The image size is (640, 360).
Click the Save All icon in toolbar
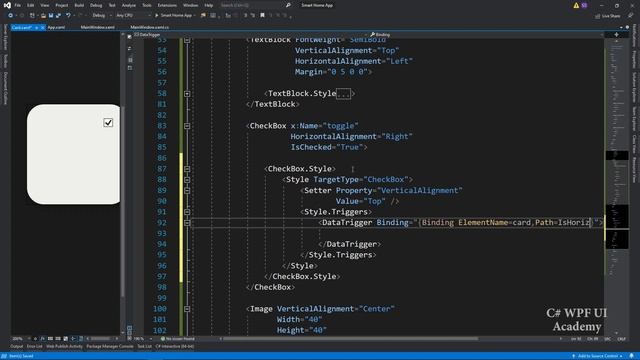coord(58,16)
